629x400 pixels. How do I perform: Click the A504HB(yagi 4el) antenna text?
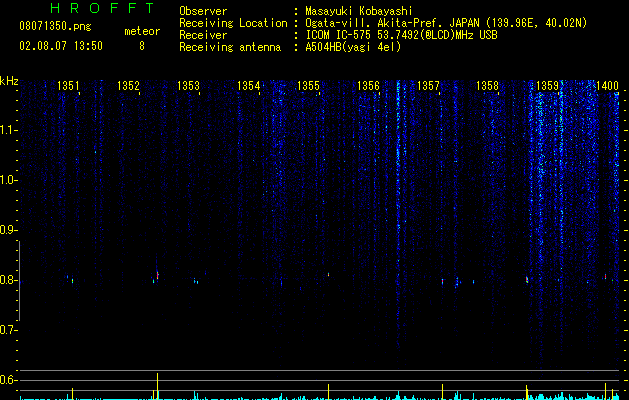tap(353, 47)
